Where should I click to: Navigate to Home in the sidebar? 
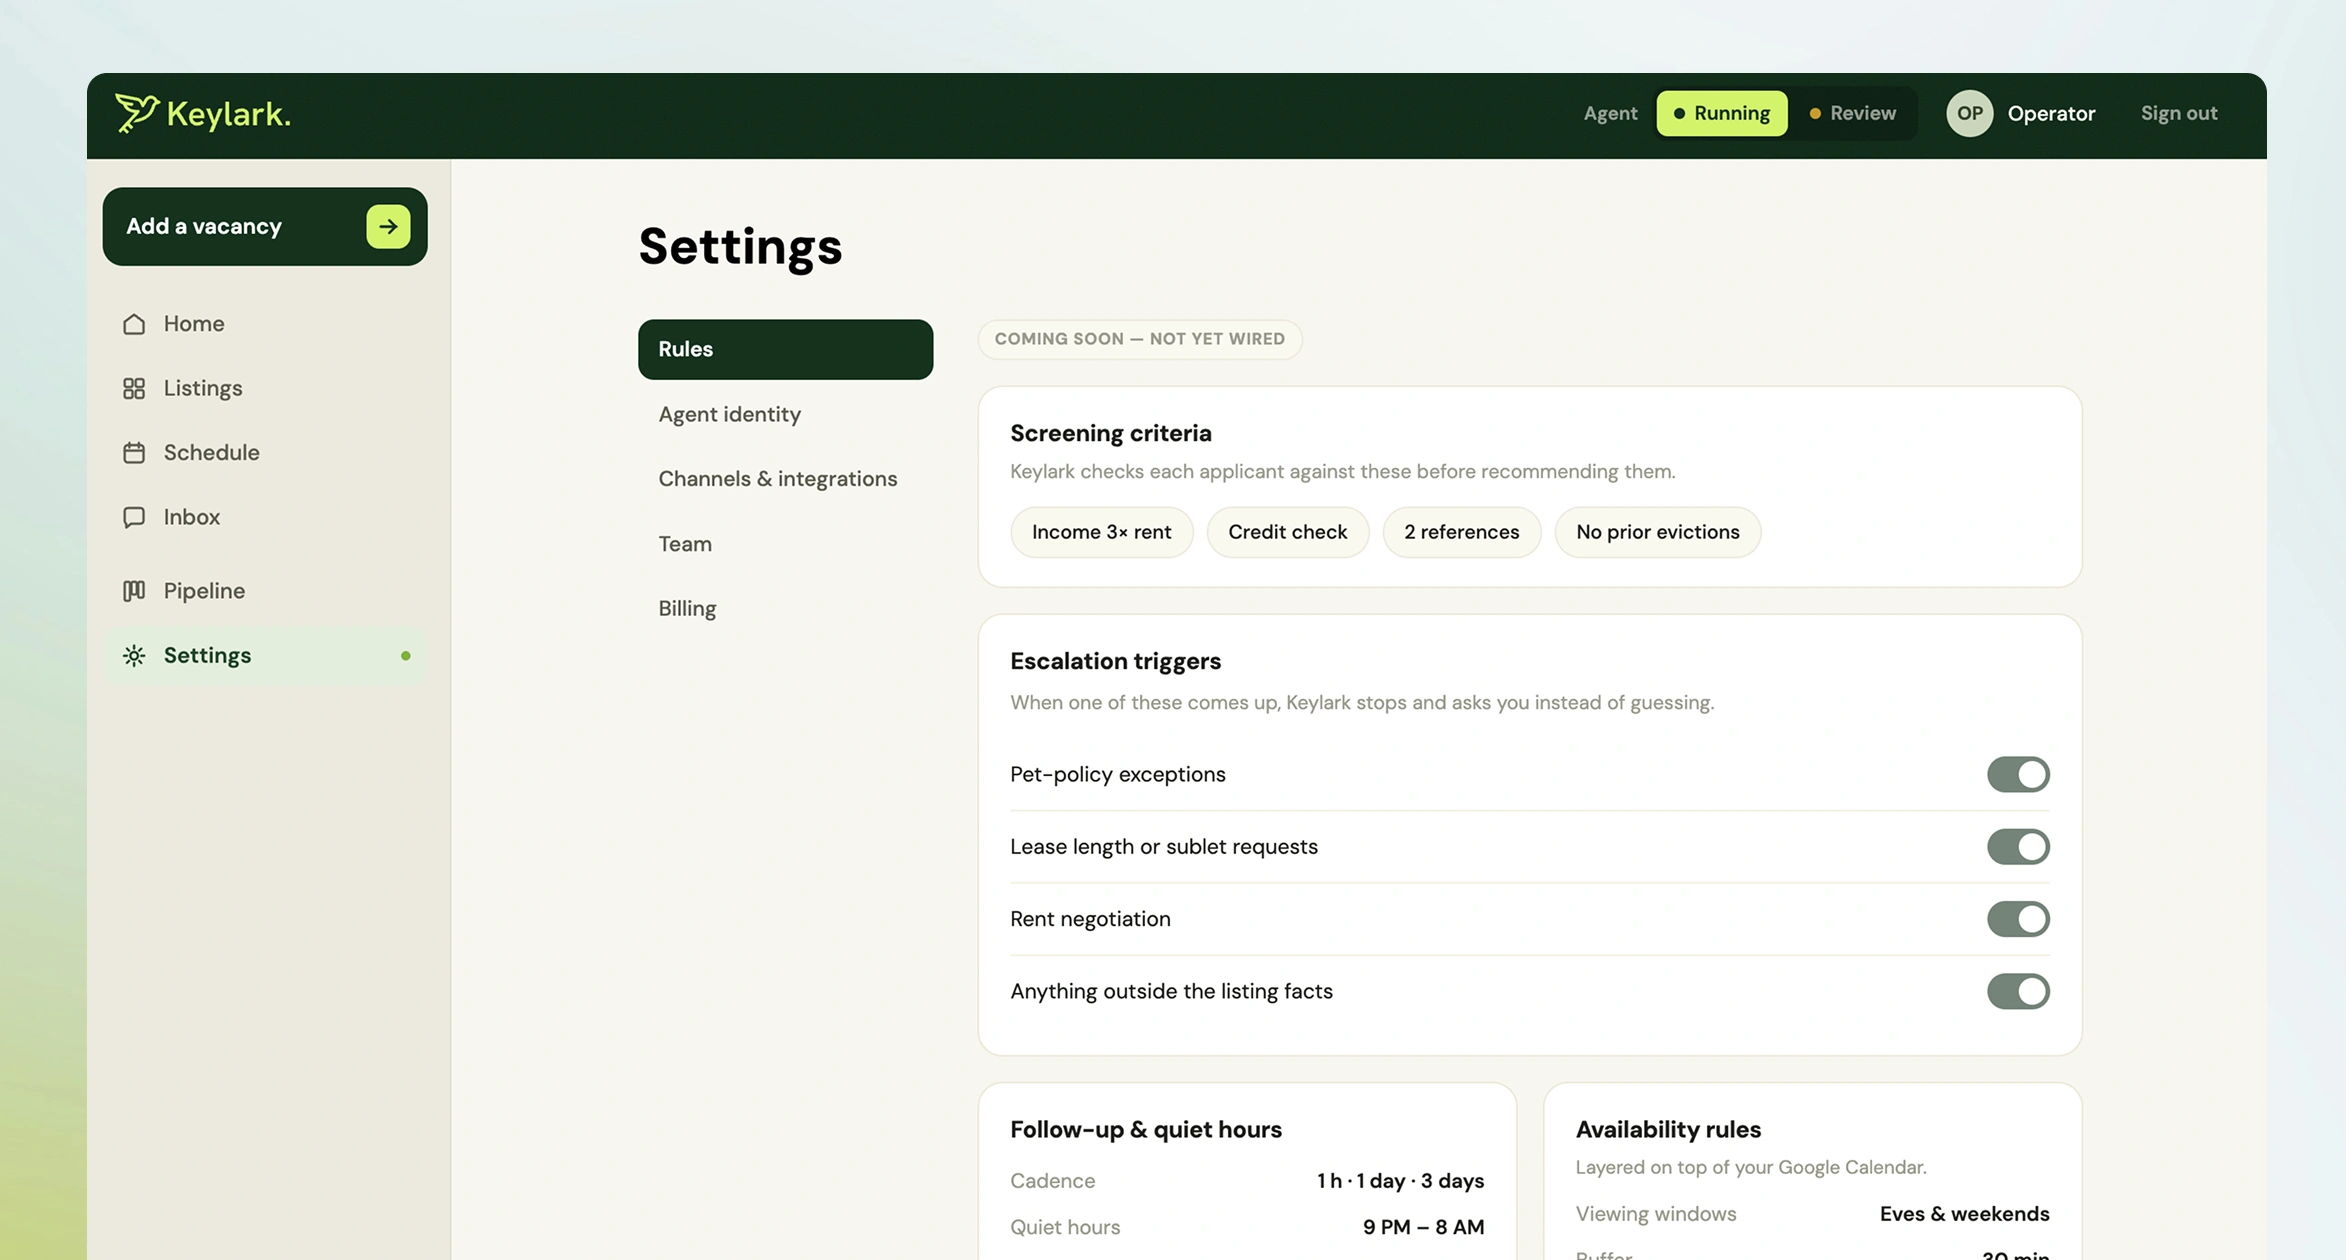tap(265, 324)
